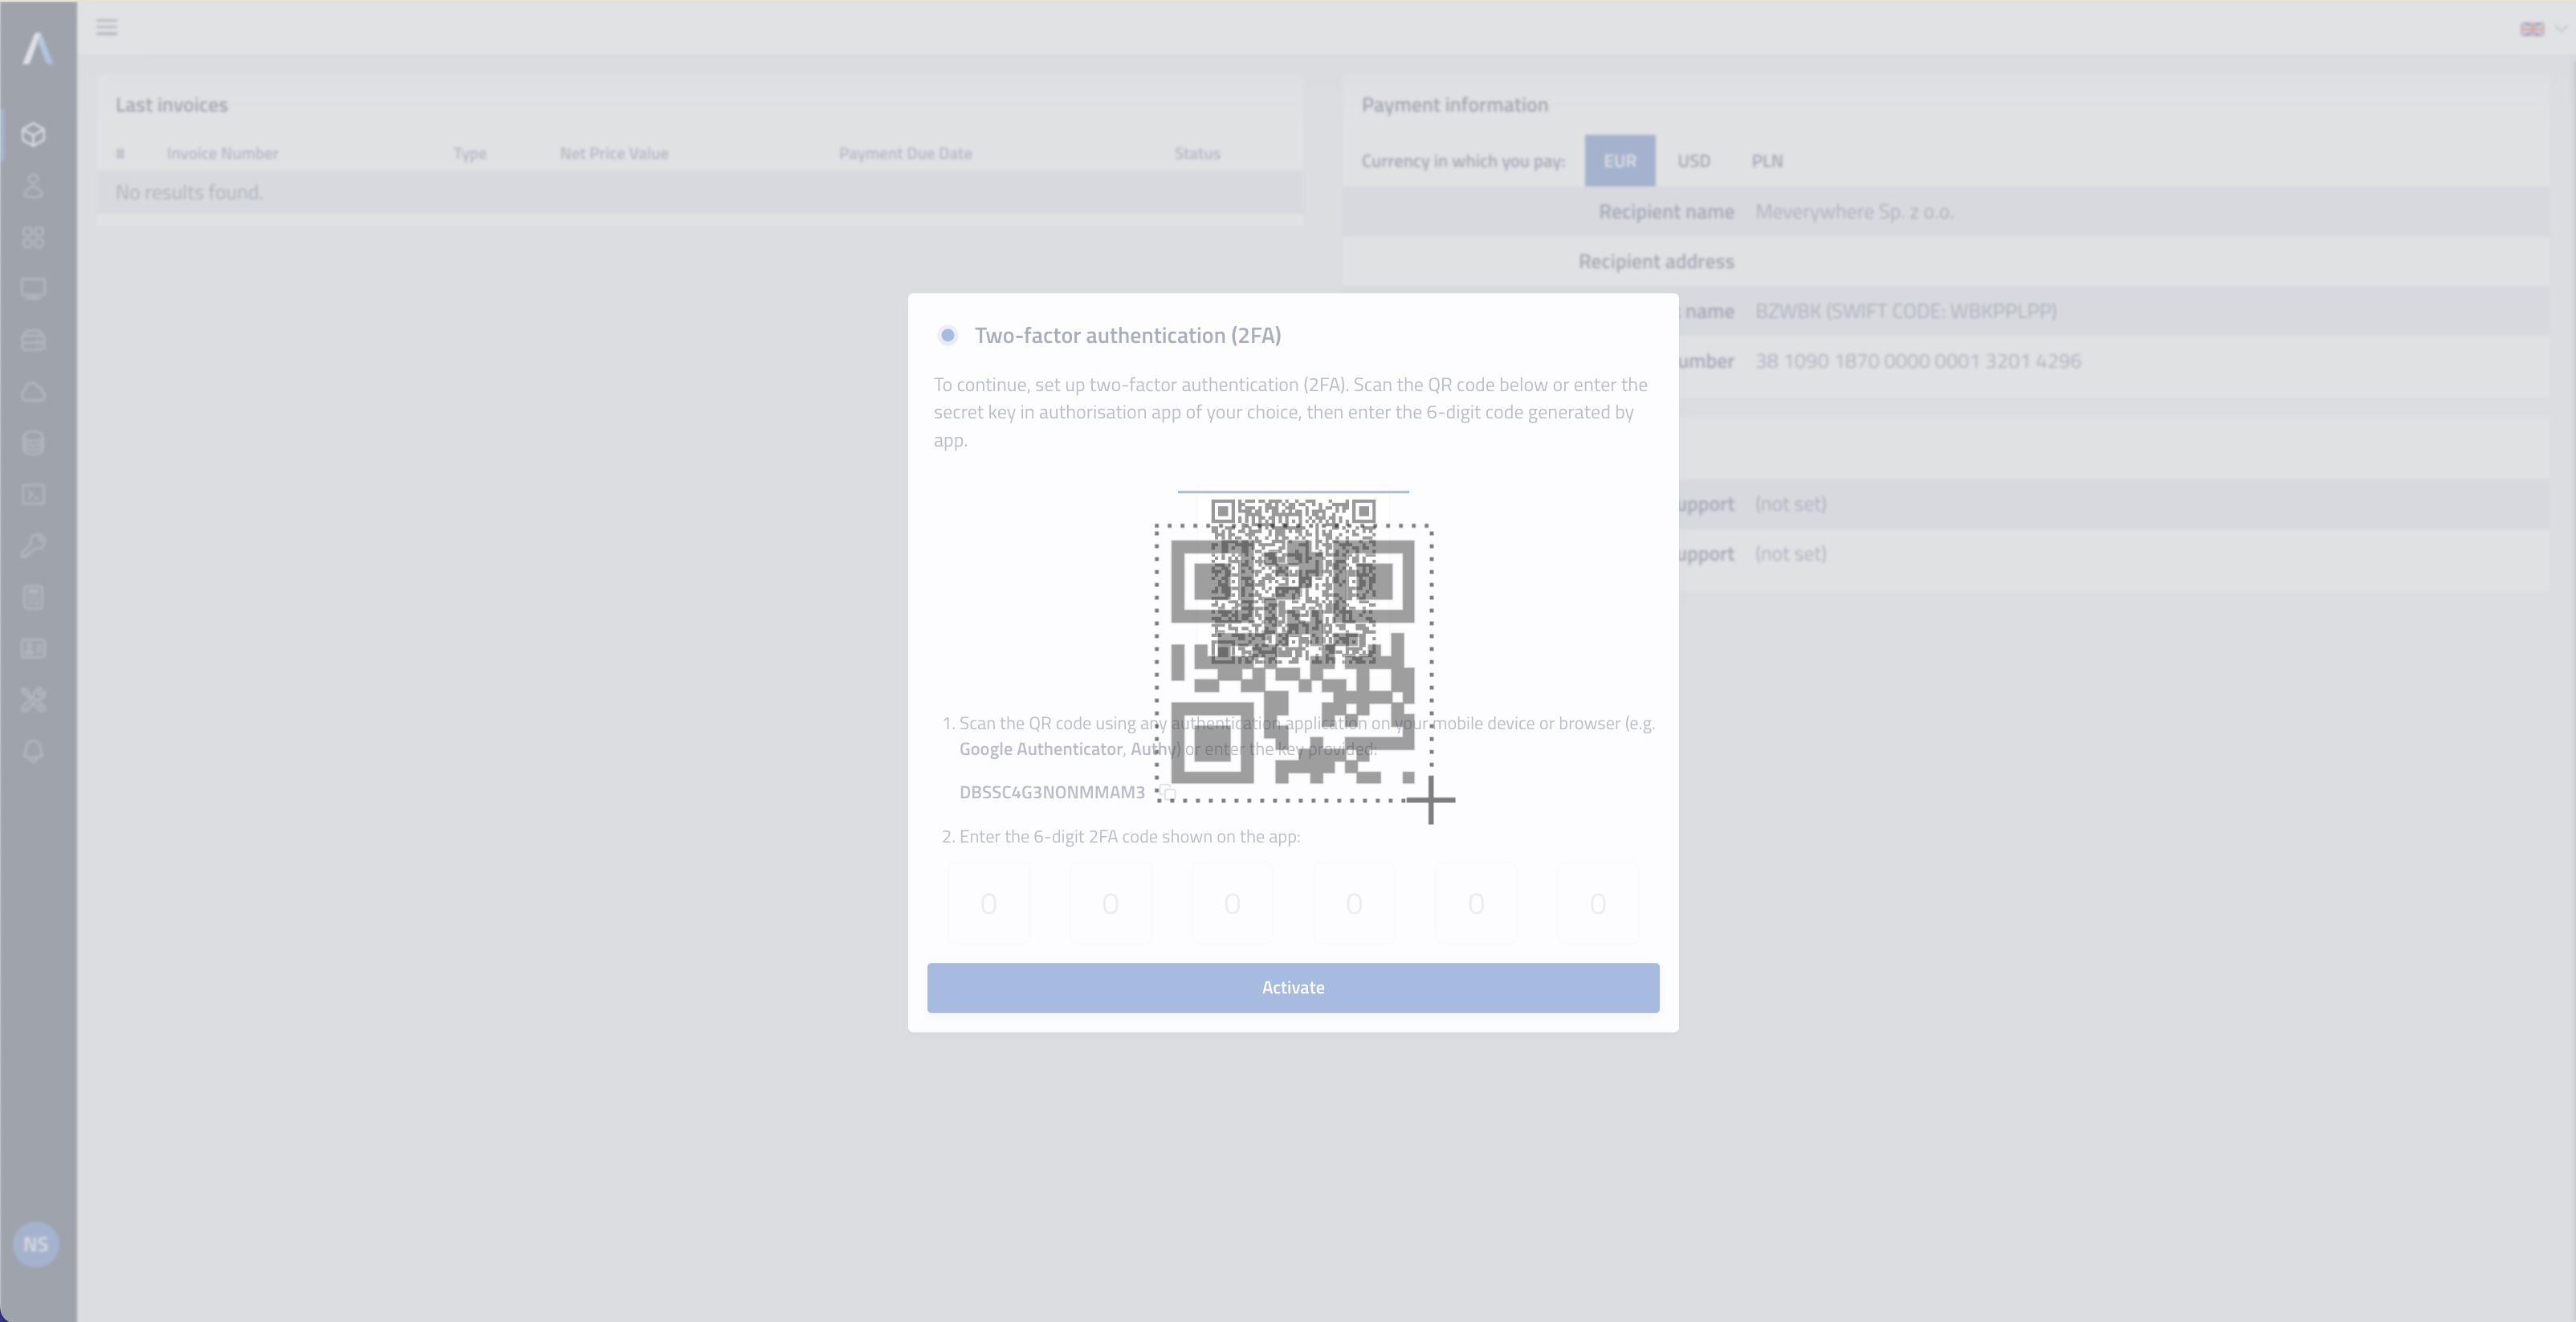This screenshot has height=1322, width=2576.
Task: Select the Two-factor authentication radio button
Action: (947, 335)
